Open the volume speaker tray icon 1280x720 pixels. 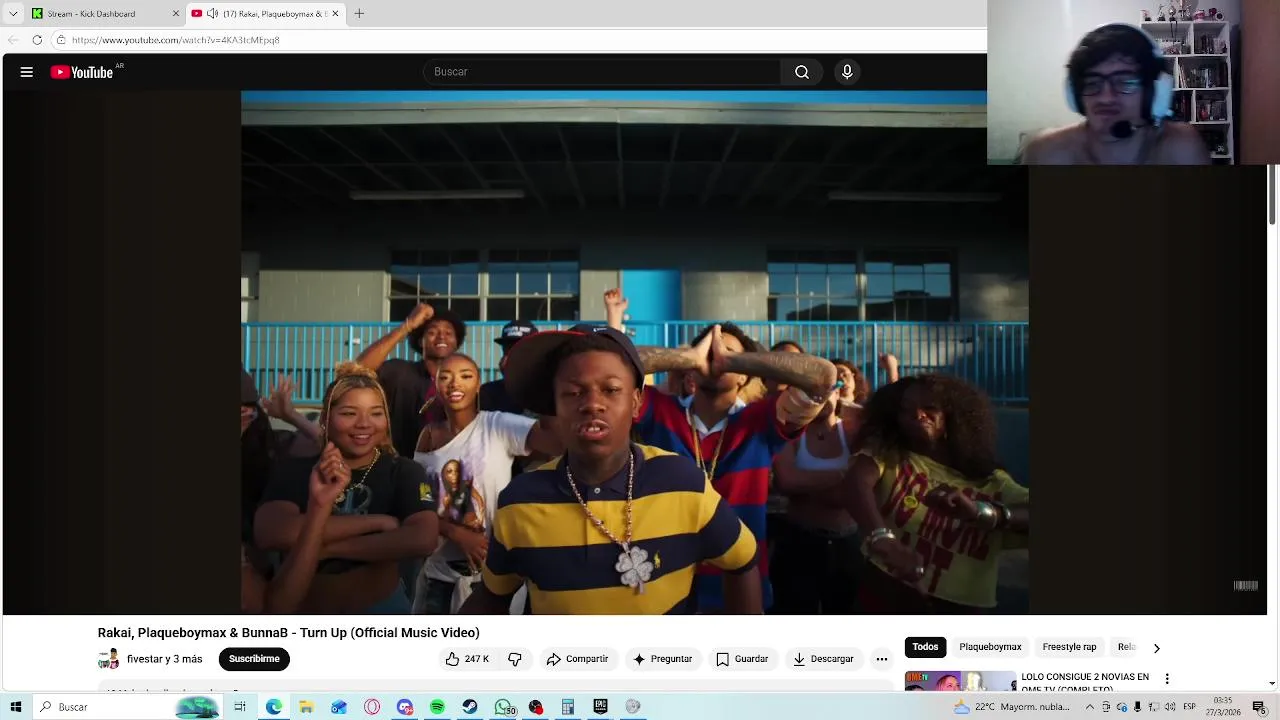(1170, 707)
